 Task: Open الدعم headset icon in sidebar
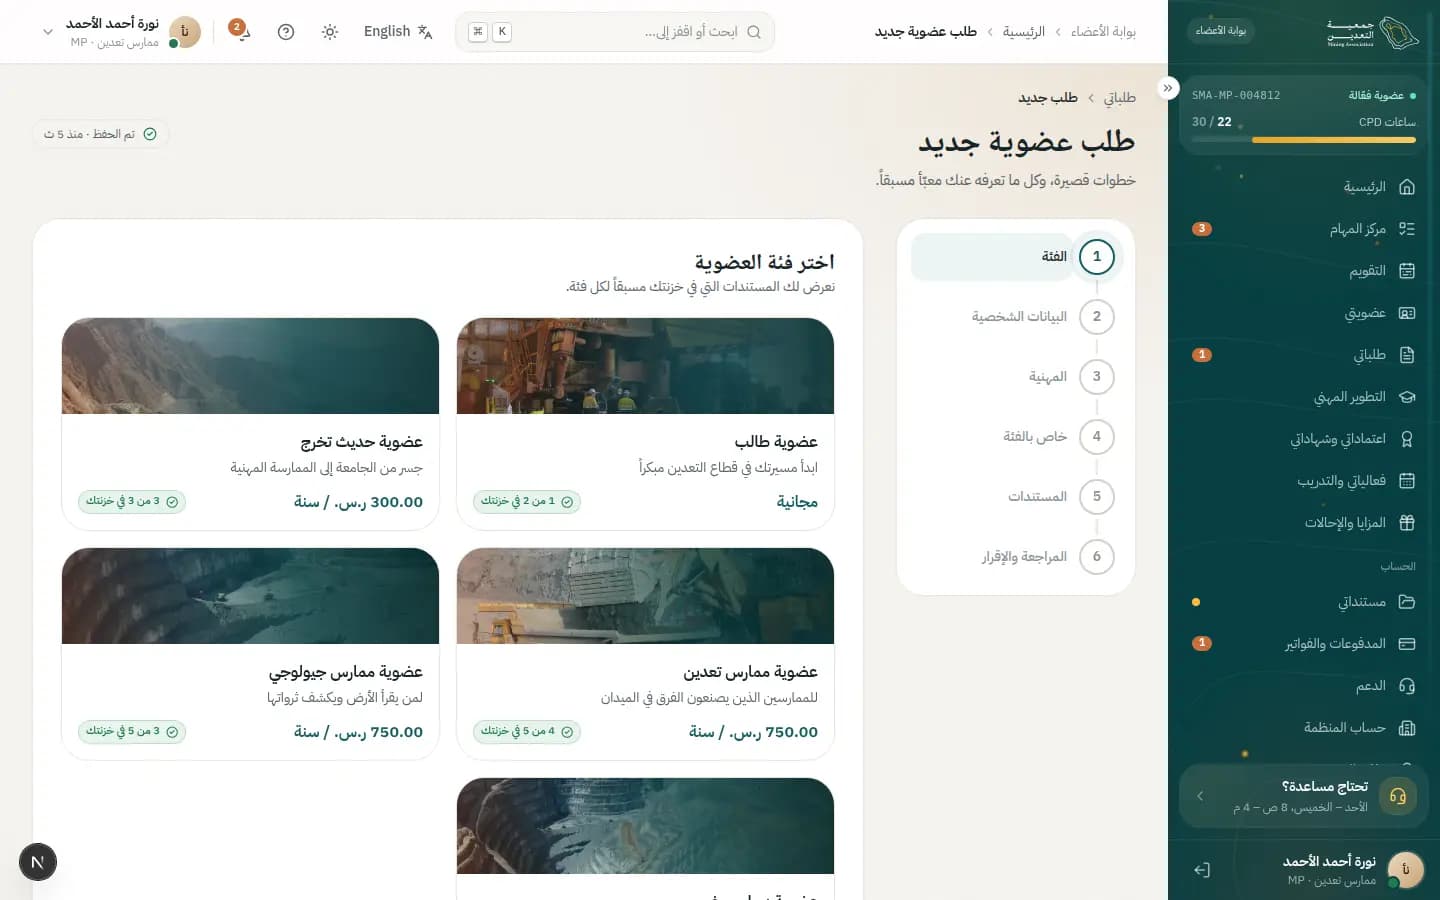1407,686
